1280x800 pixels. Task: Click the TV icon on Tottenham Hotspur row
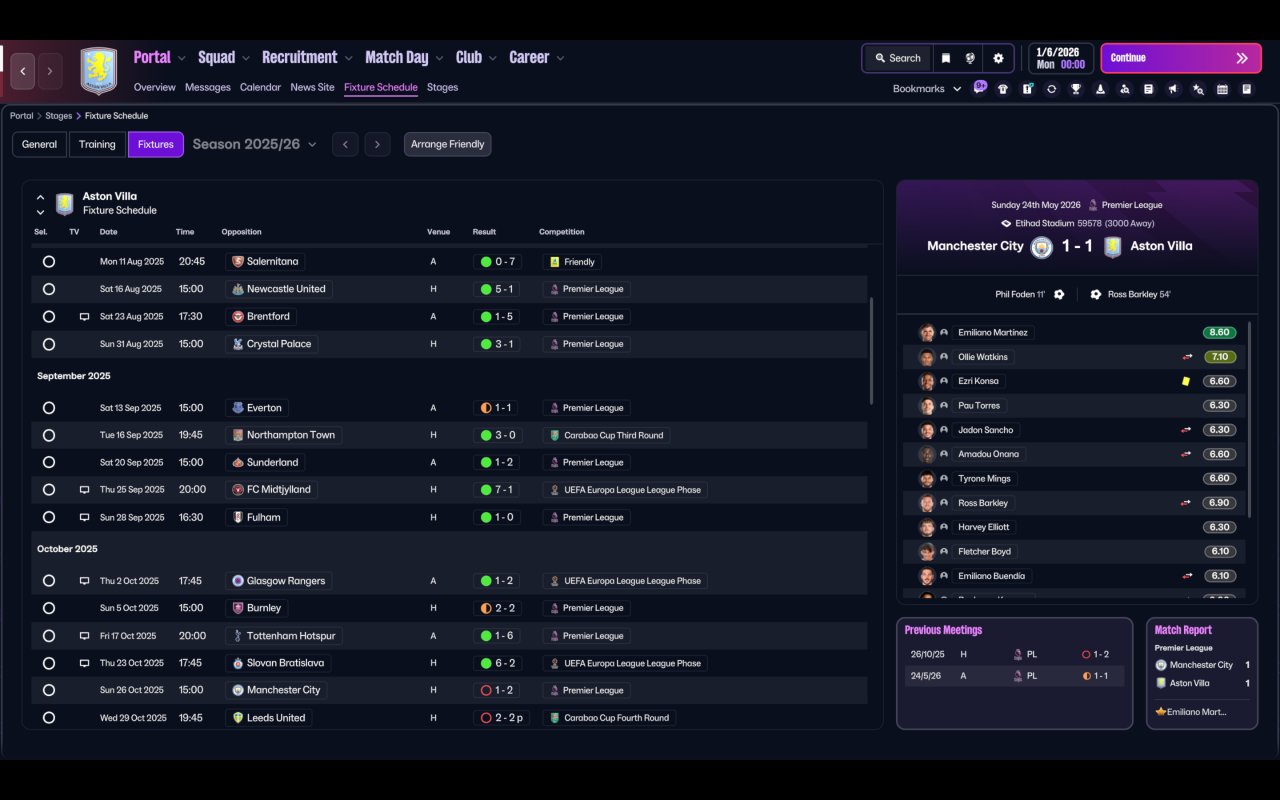[85, 636]
